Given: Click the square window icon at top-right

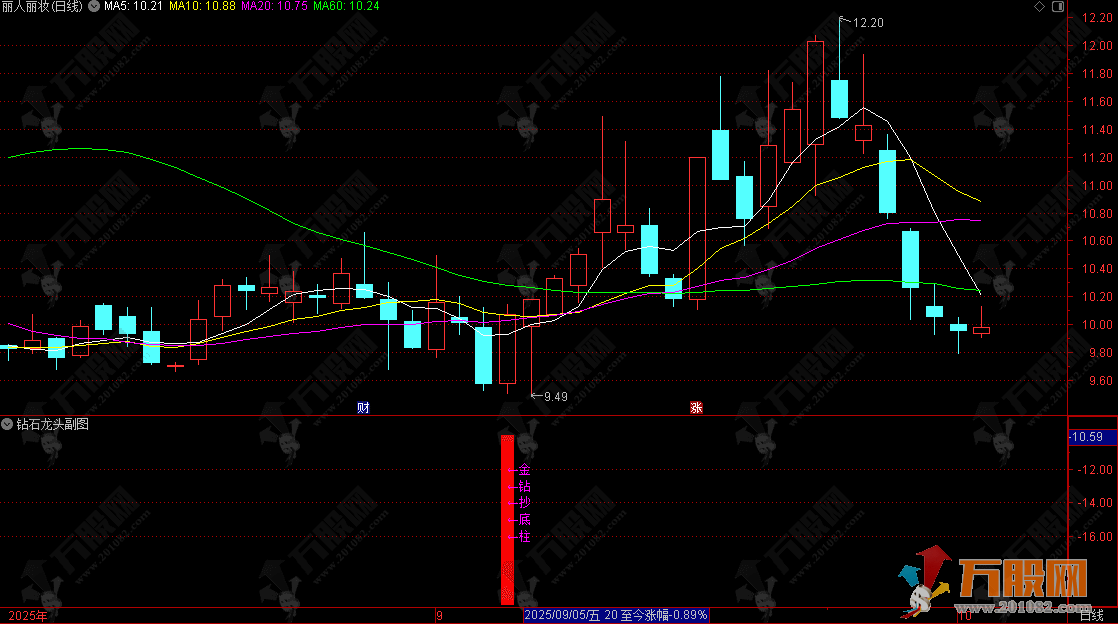Looking at the screenshot, I should (1056, 7).
